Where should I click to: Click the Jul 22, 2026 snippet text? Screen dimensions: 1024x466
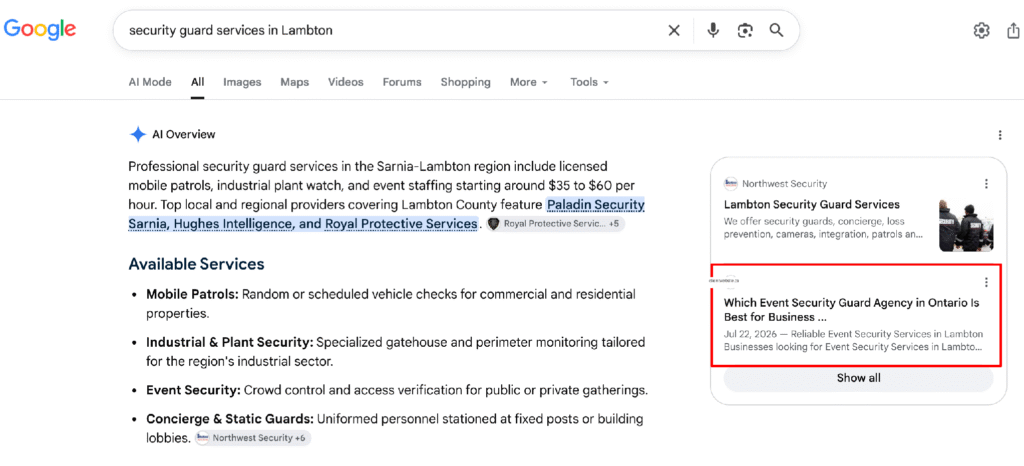click(852, 340)
